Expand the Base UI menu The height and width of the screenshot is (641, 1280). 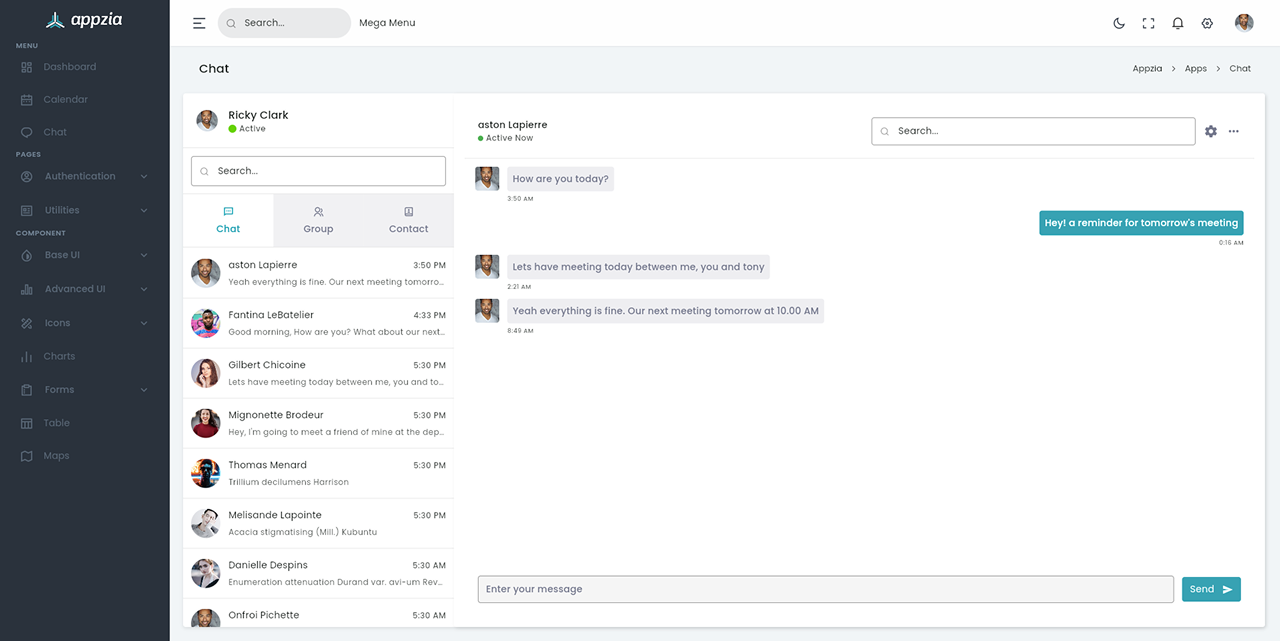click(66, 255)
